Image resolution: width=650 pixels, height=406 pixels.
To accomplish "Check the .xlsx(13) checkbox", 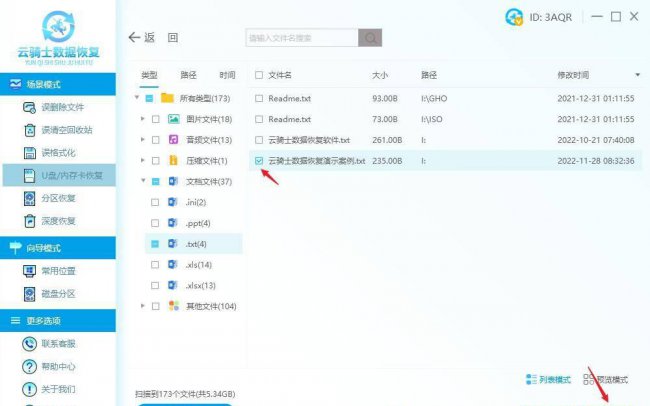I will pyautogui.click(x=155, y=285).
